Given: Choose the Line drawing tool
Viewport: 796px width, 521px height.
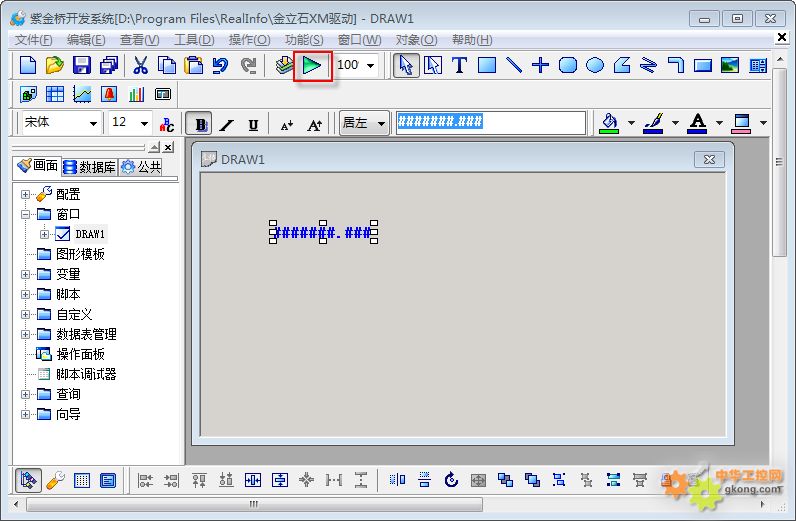Looking at the screenshot, I should click(514, 66).
